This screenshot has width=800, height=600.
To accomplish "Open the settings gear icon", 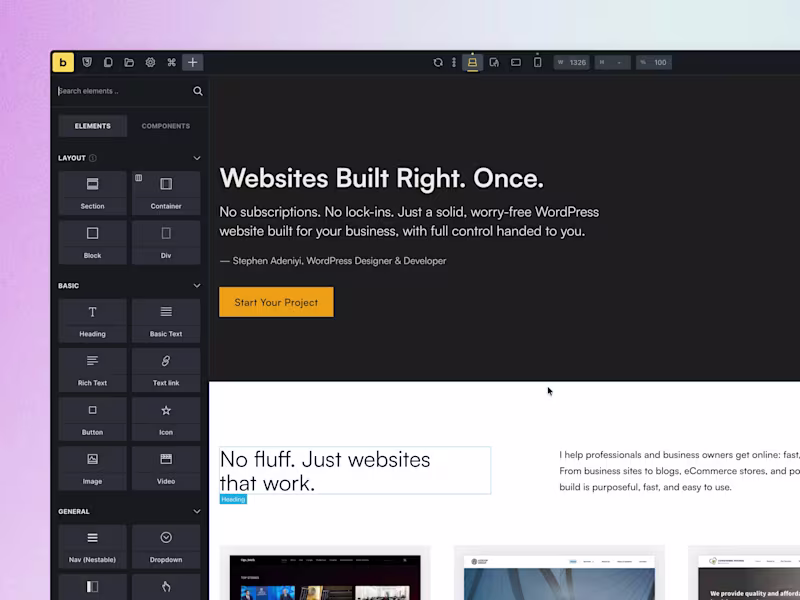I will pos(150,62).
